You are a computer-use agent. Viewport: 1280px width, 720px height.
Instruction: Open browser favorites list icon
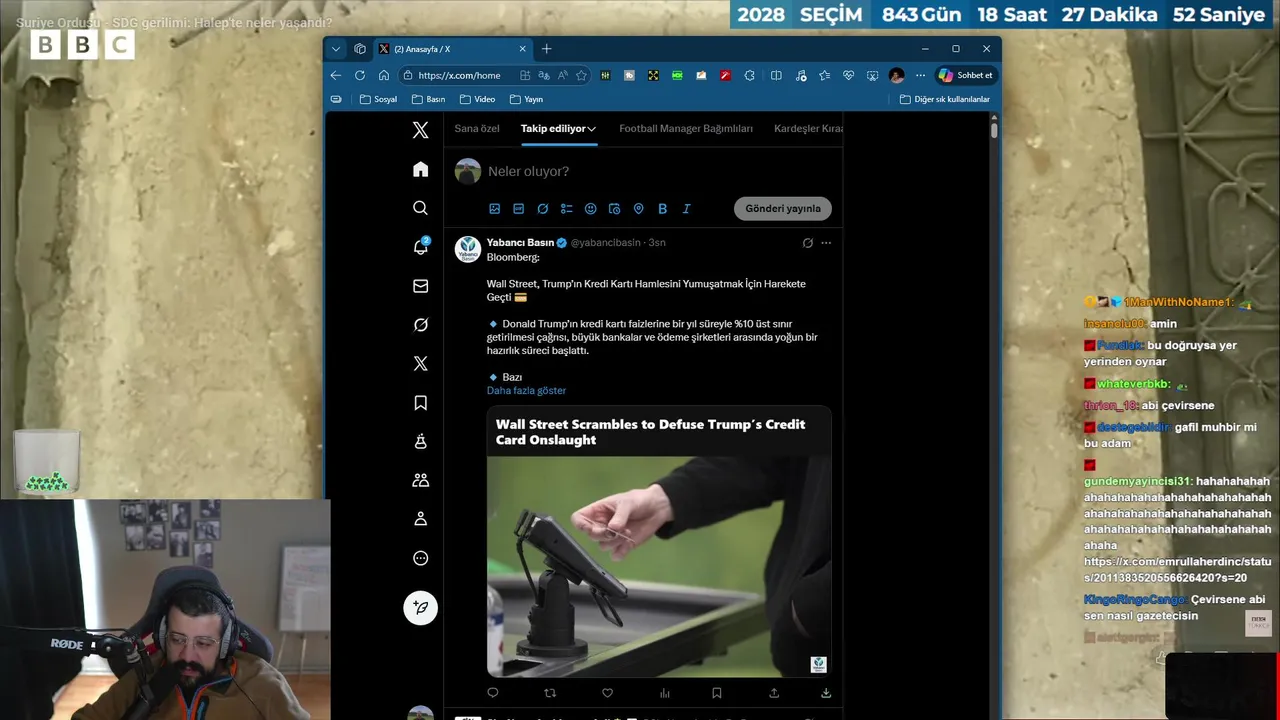pos(824,75)
